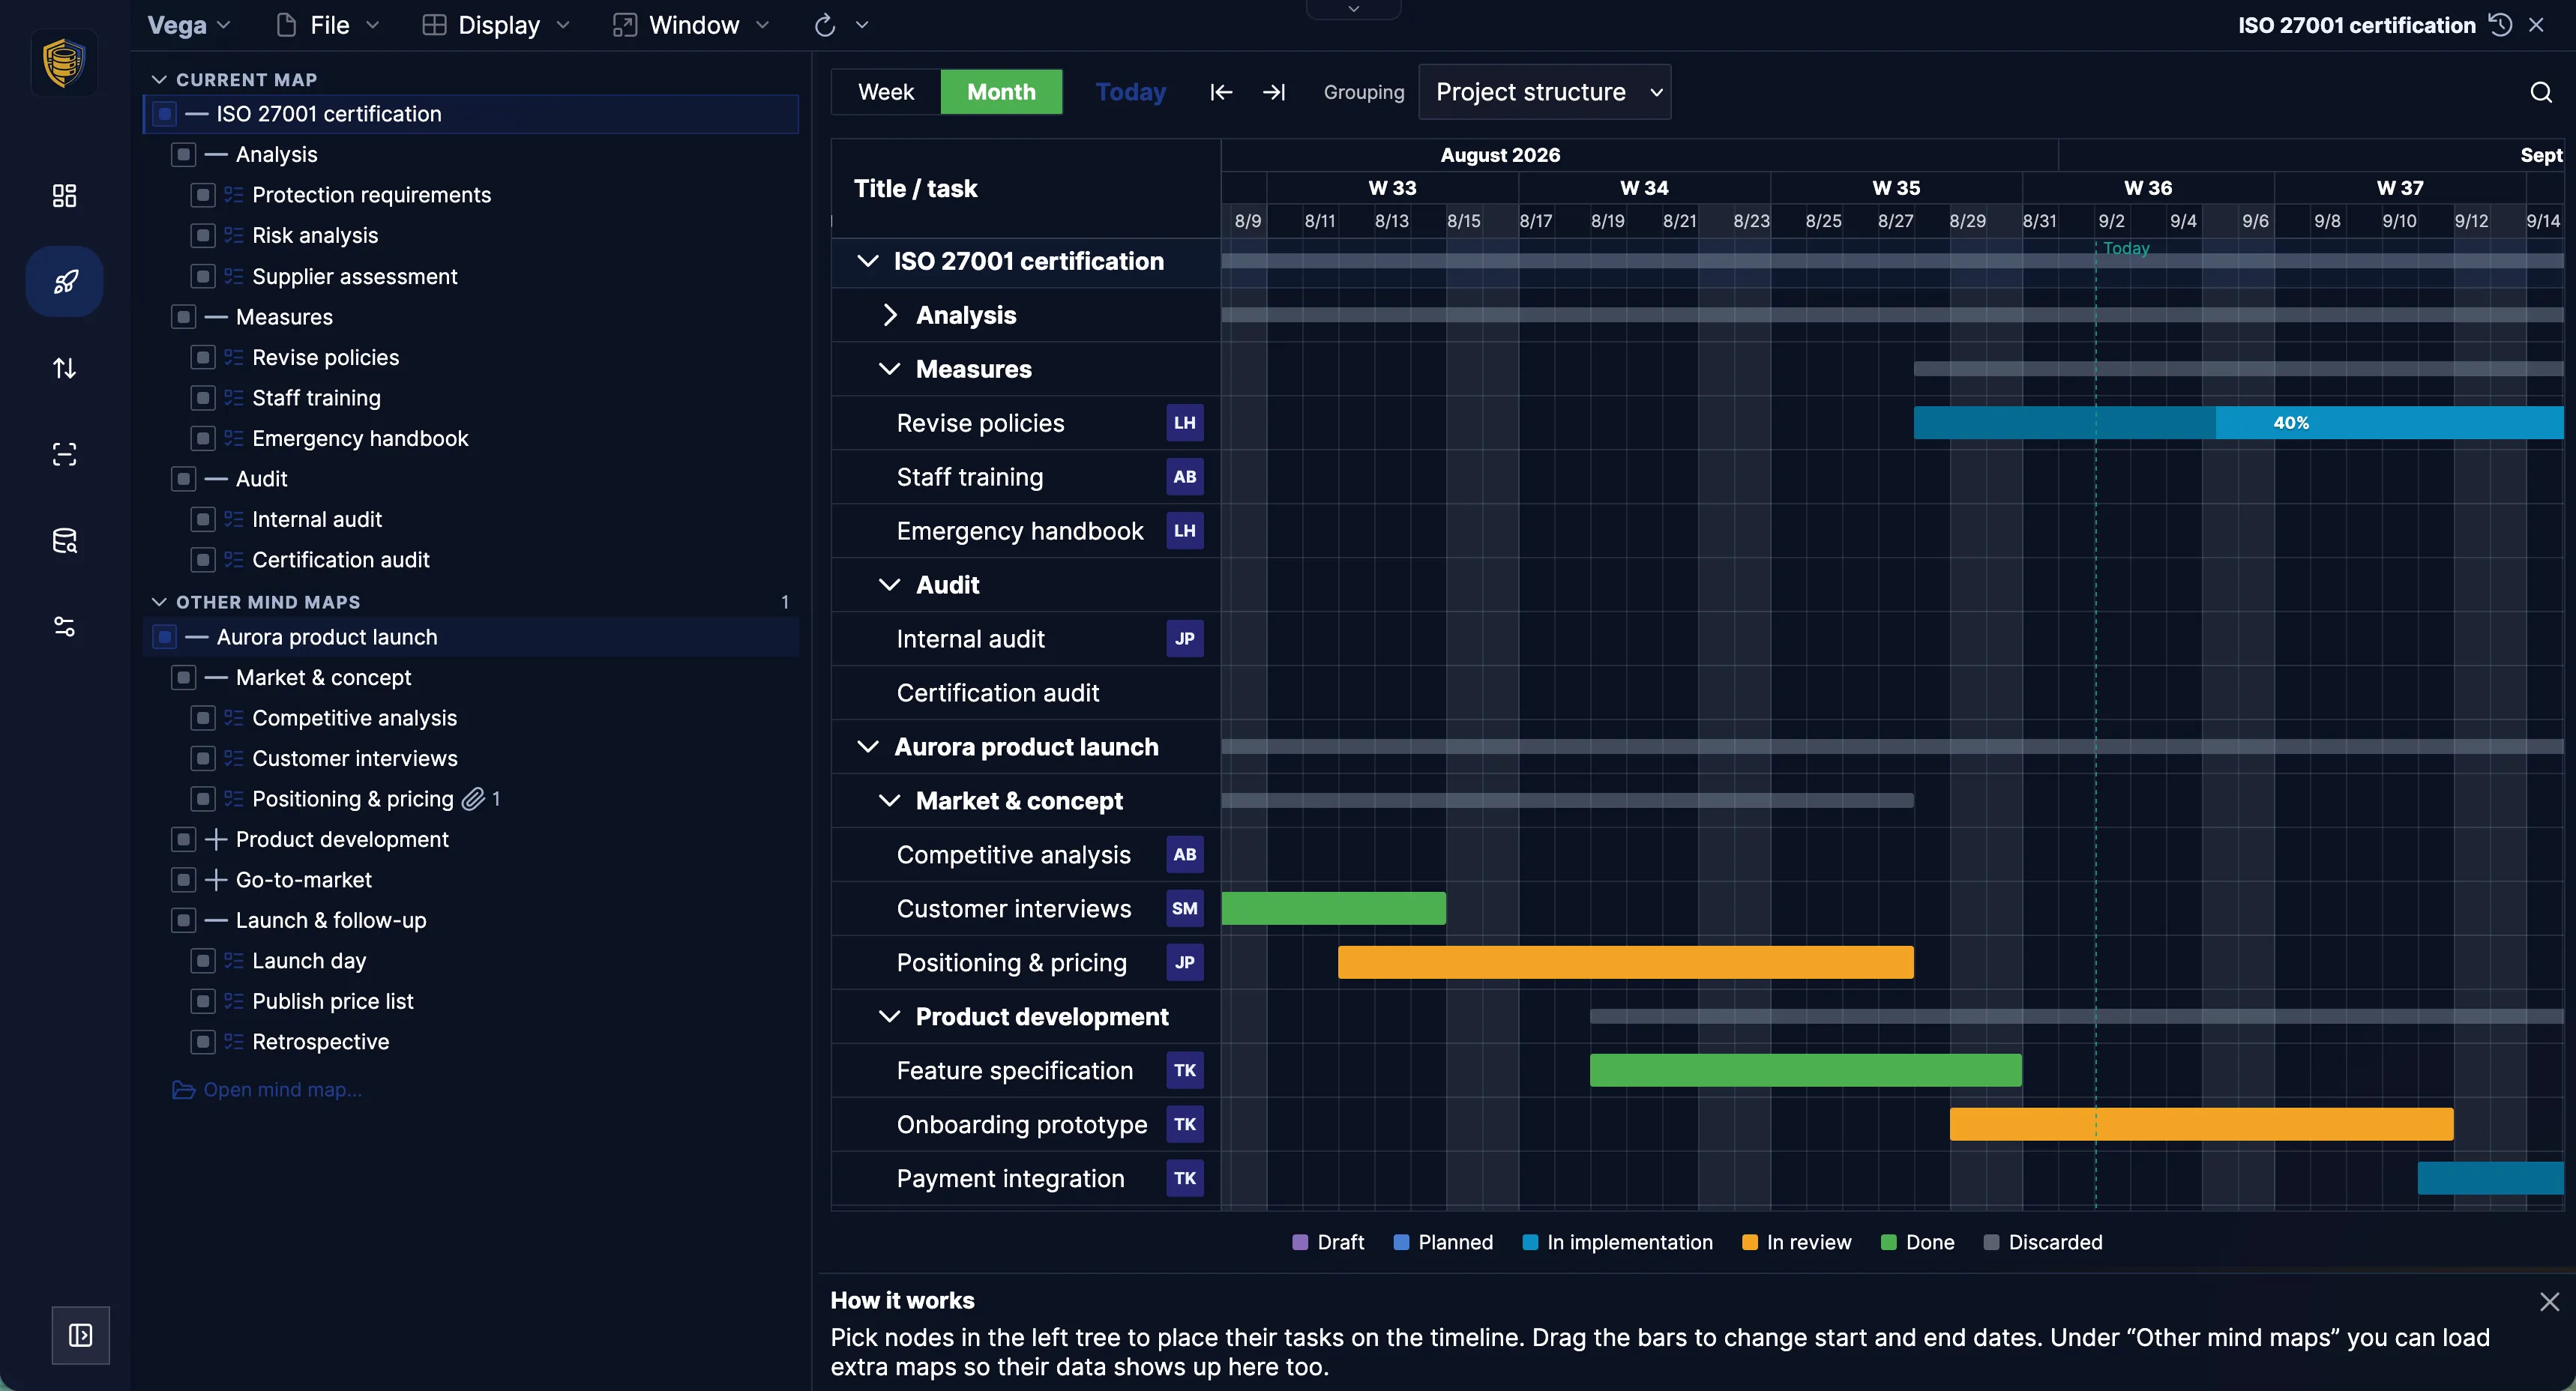Viewport: 2576px width, 1391px height.
Task: Collapse Product development group in timeline
Action: click(x=889, y=1017)
